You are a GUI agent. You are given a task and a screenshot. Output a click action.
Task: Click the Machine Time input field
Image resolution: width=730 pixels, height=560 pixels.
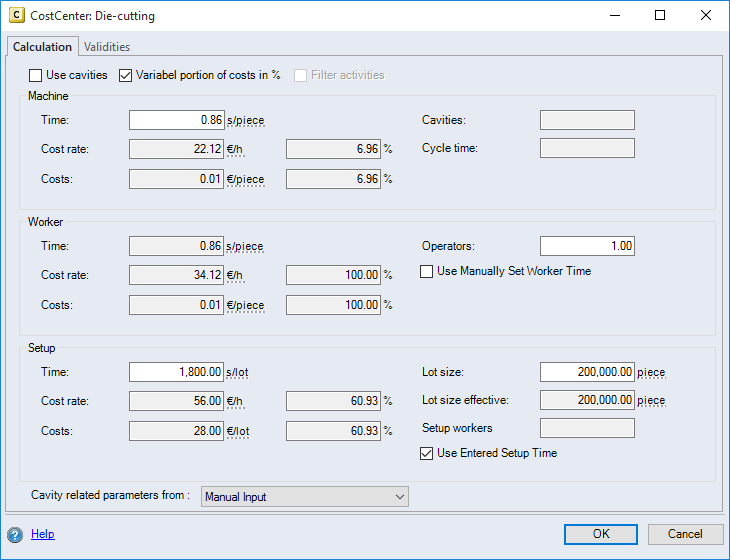176,120
